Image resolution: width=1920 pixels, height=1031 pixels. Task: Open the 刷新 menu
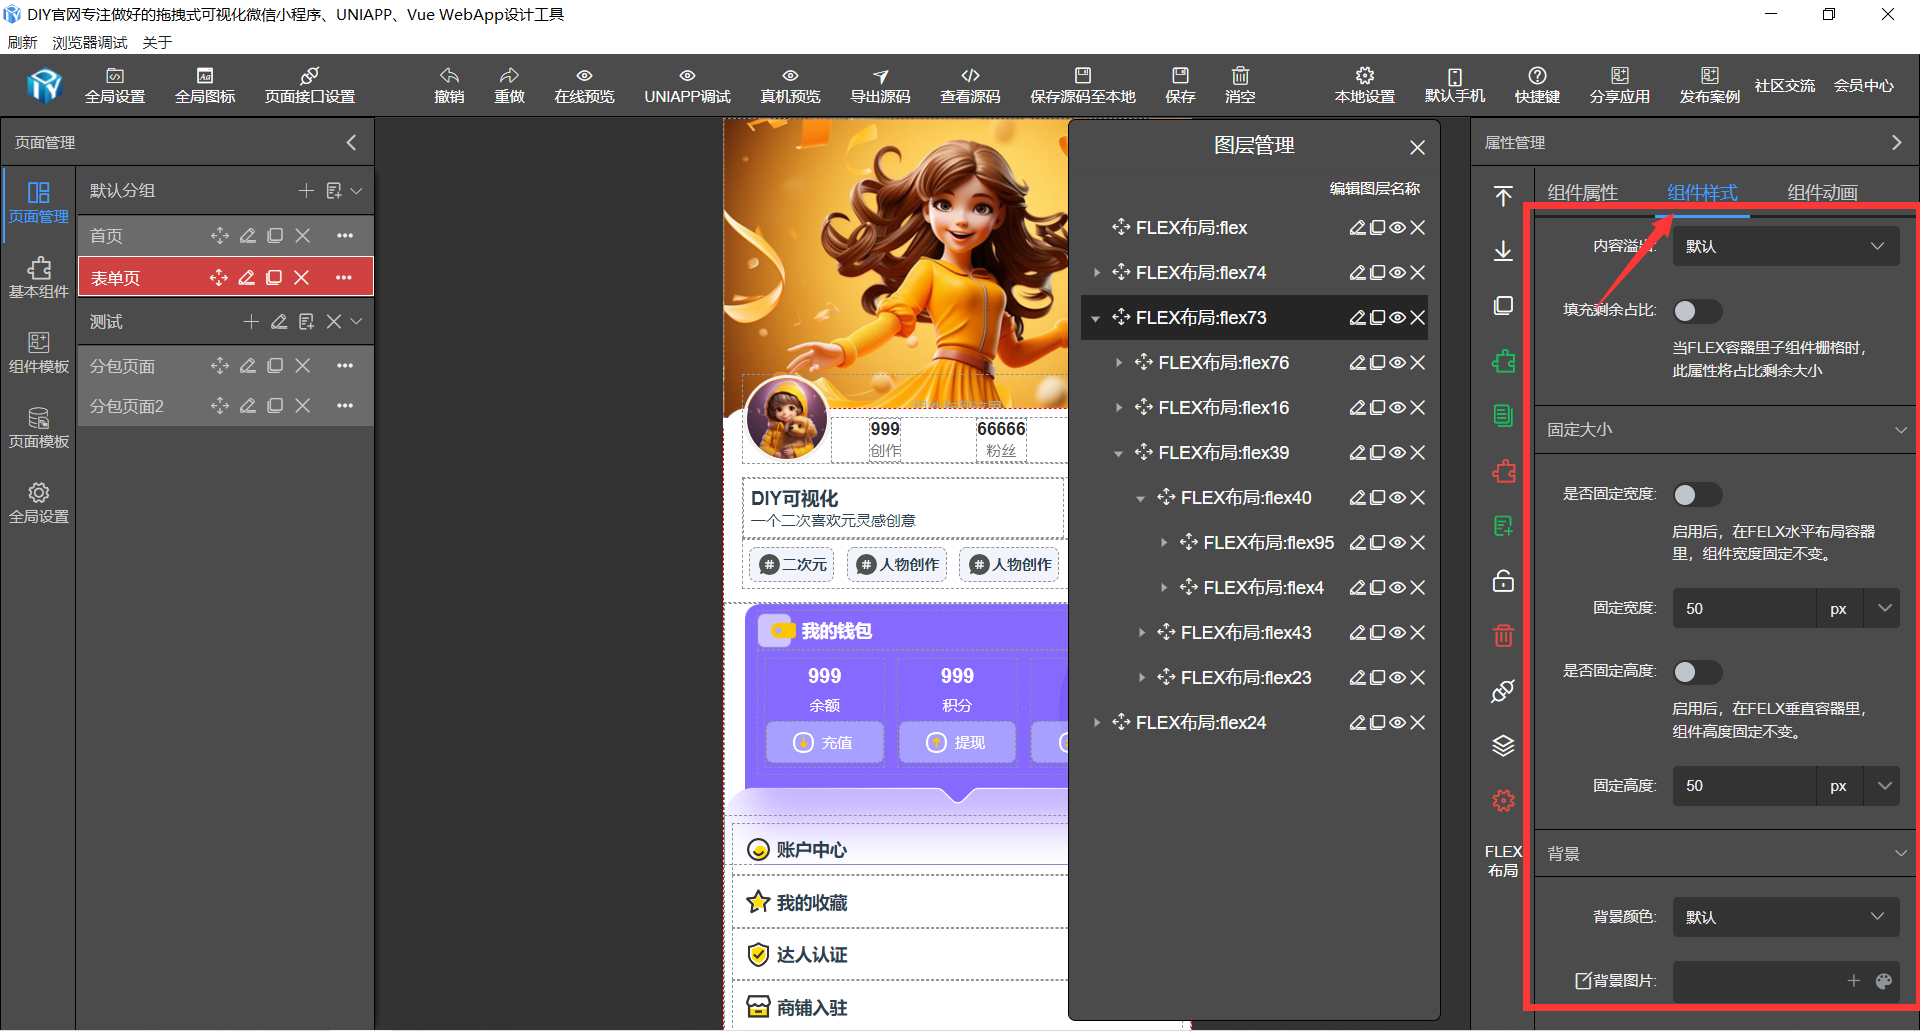point(22,42)
